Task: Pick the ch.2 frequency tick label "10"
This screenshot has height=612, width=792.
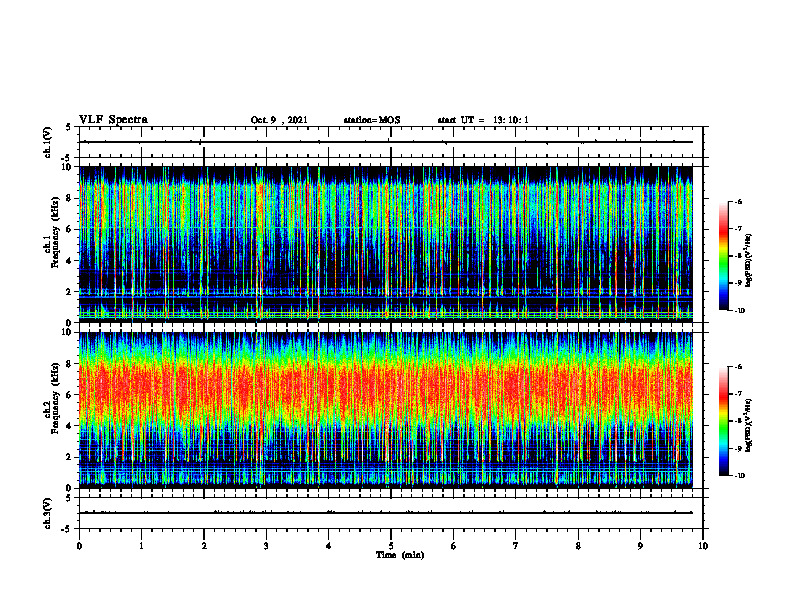Action: tap(69, 332)
